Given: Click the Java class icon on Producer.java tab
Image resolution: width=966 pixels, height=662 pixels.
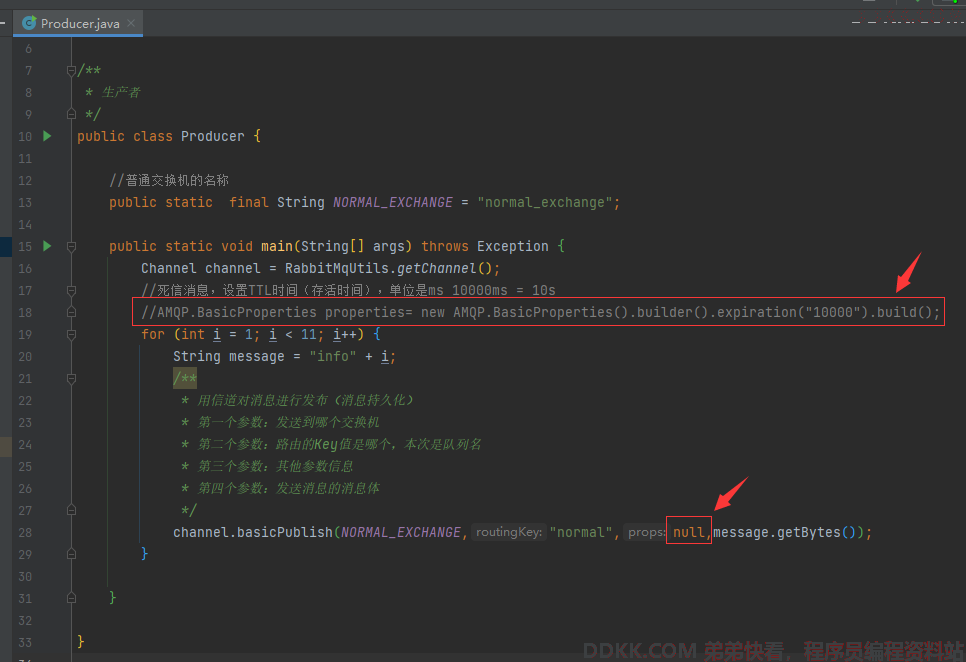Looking at the screenshot, I should (x=29, y=23).
